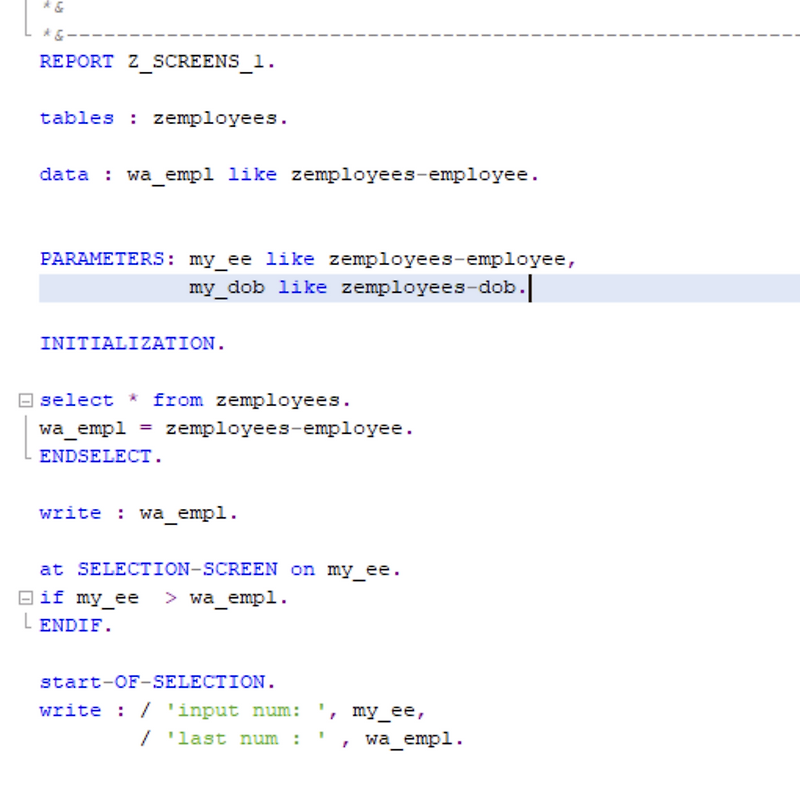Click the write : wa_empl statement
Image resolution: width=800 pixels, height=796 pixels.
(110, 512)
